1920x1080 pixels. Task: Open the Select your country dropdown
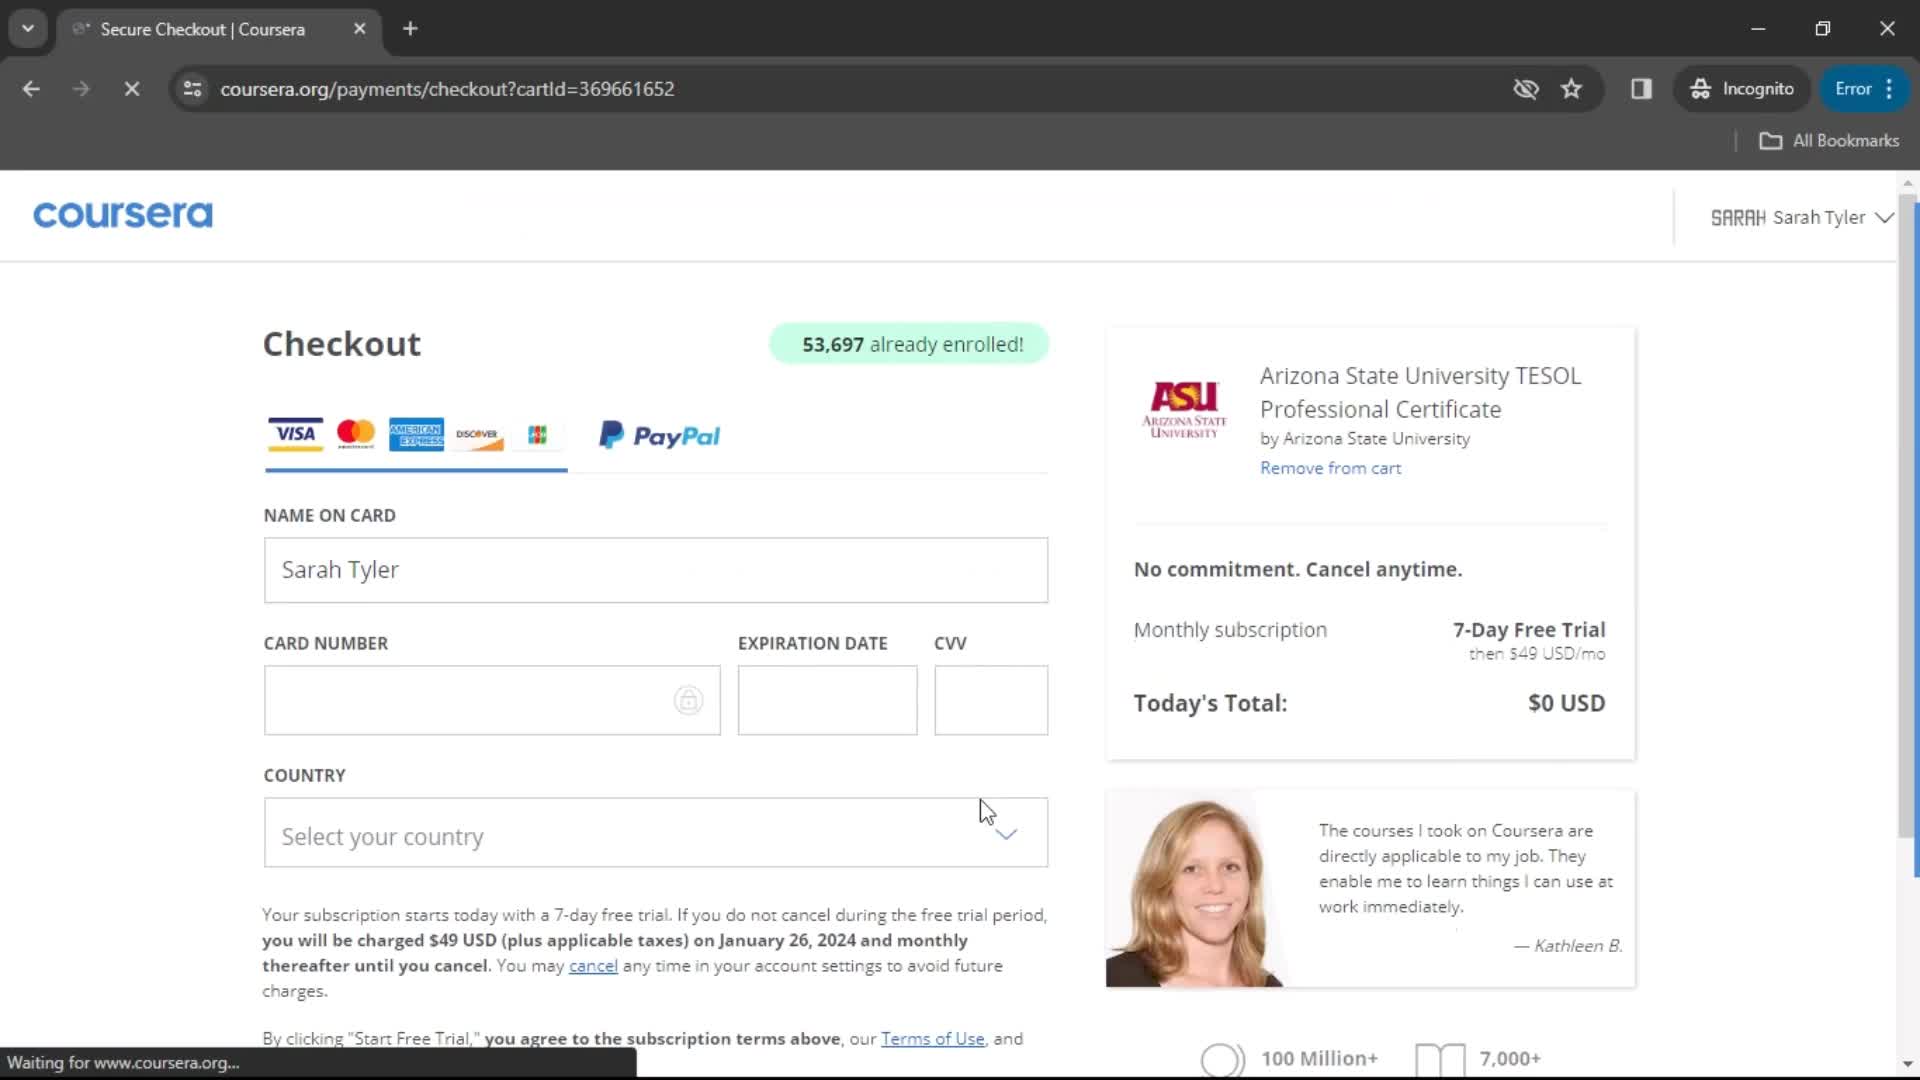656,832
